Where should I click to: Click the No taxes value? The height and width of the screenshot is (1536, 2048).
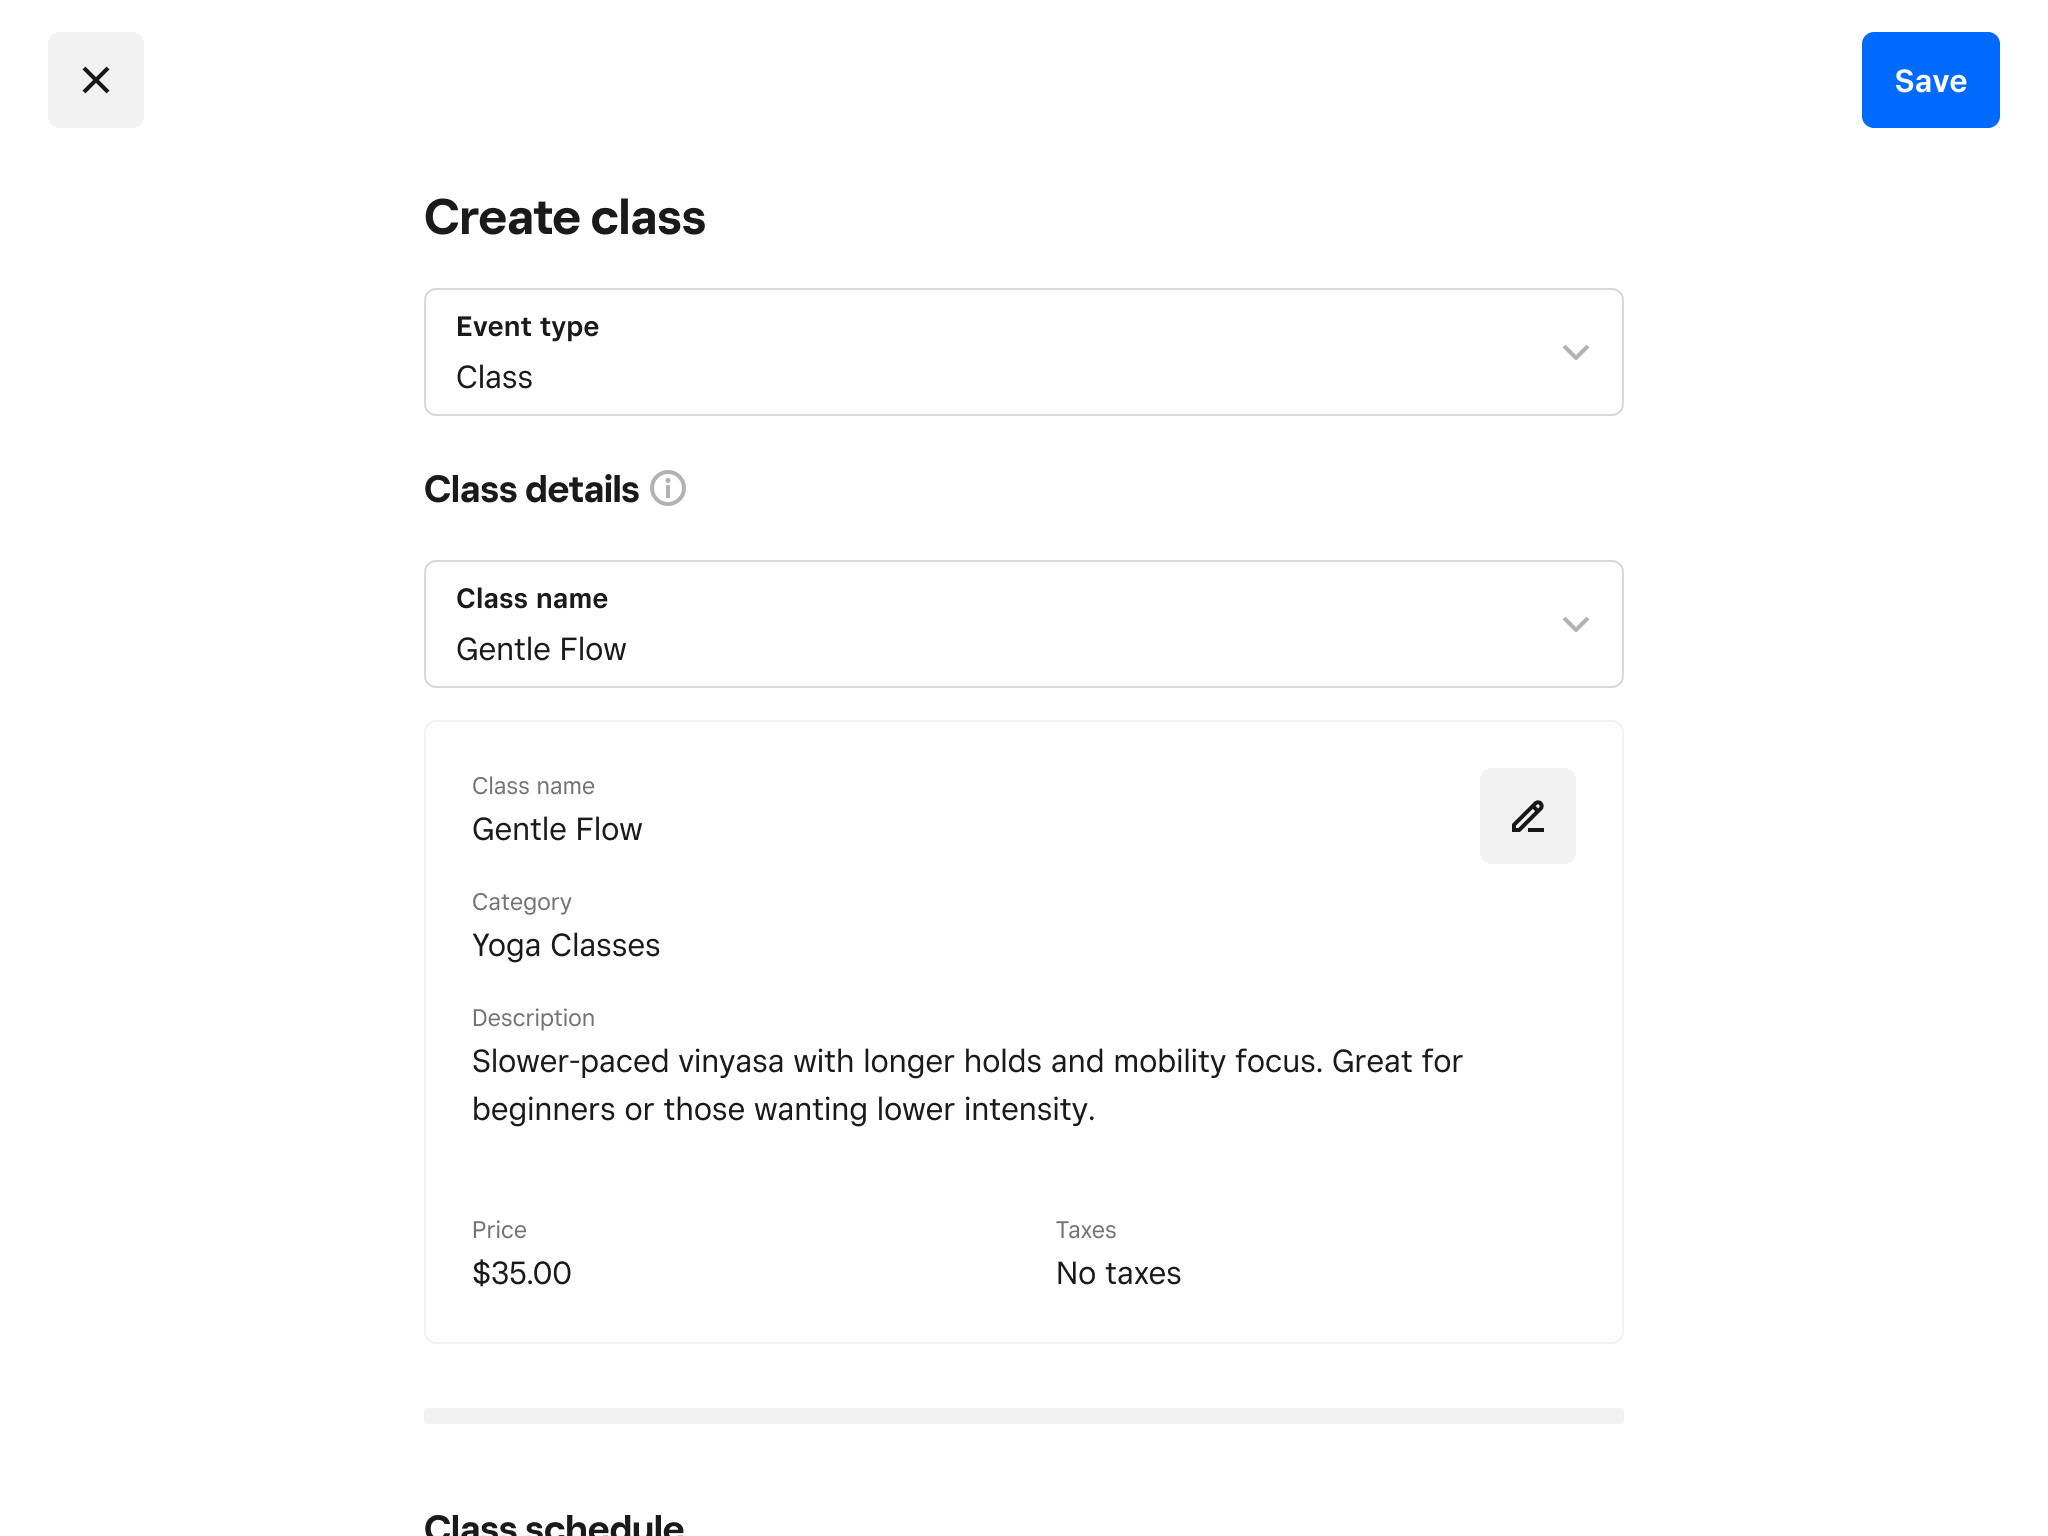pyautogui.click(x=1118, y=1273)
